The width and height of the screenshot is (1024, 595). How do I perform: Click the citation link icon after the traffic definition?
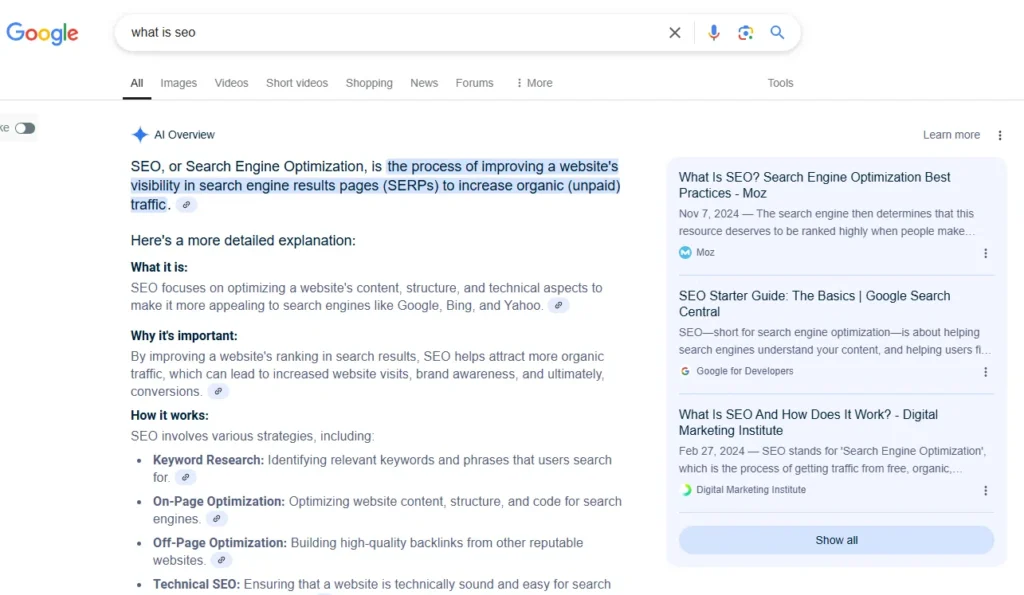tap(186, 204)
